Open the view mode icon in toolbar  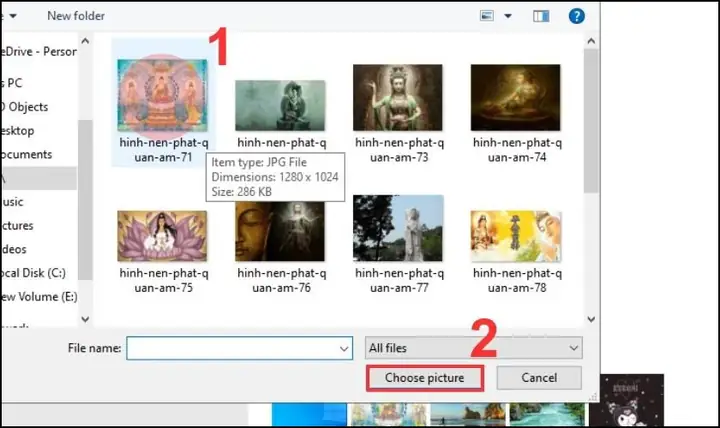pyautogui.click(x=487, y=16)
